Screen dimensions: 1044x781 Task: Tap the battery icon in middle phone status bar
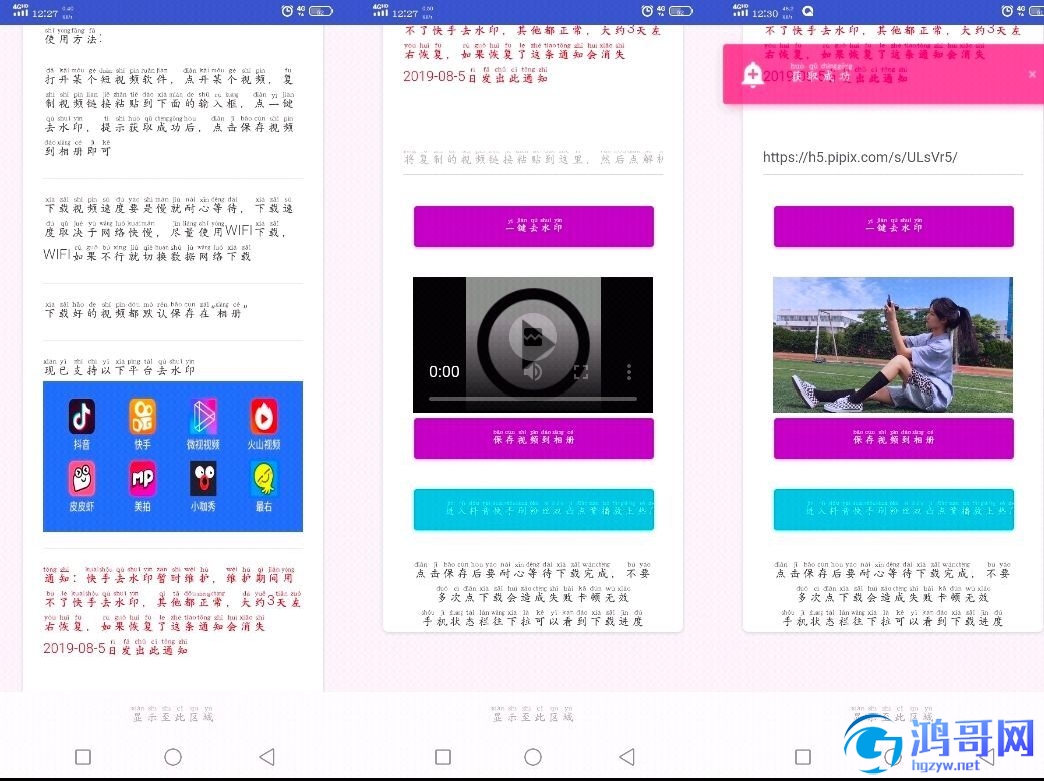click(x=681, y=11)
